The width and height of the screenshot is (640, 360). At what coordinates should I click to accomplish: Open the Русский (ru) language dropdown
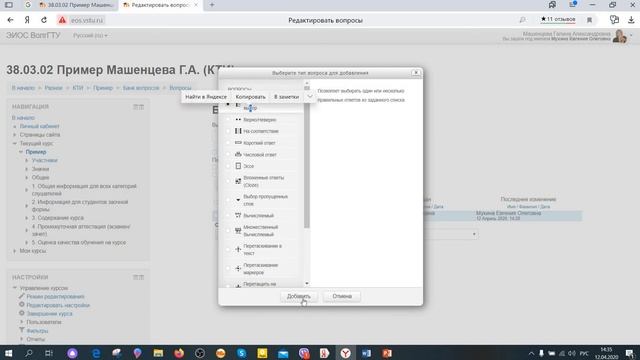tap(90, 36)
